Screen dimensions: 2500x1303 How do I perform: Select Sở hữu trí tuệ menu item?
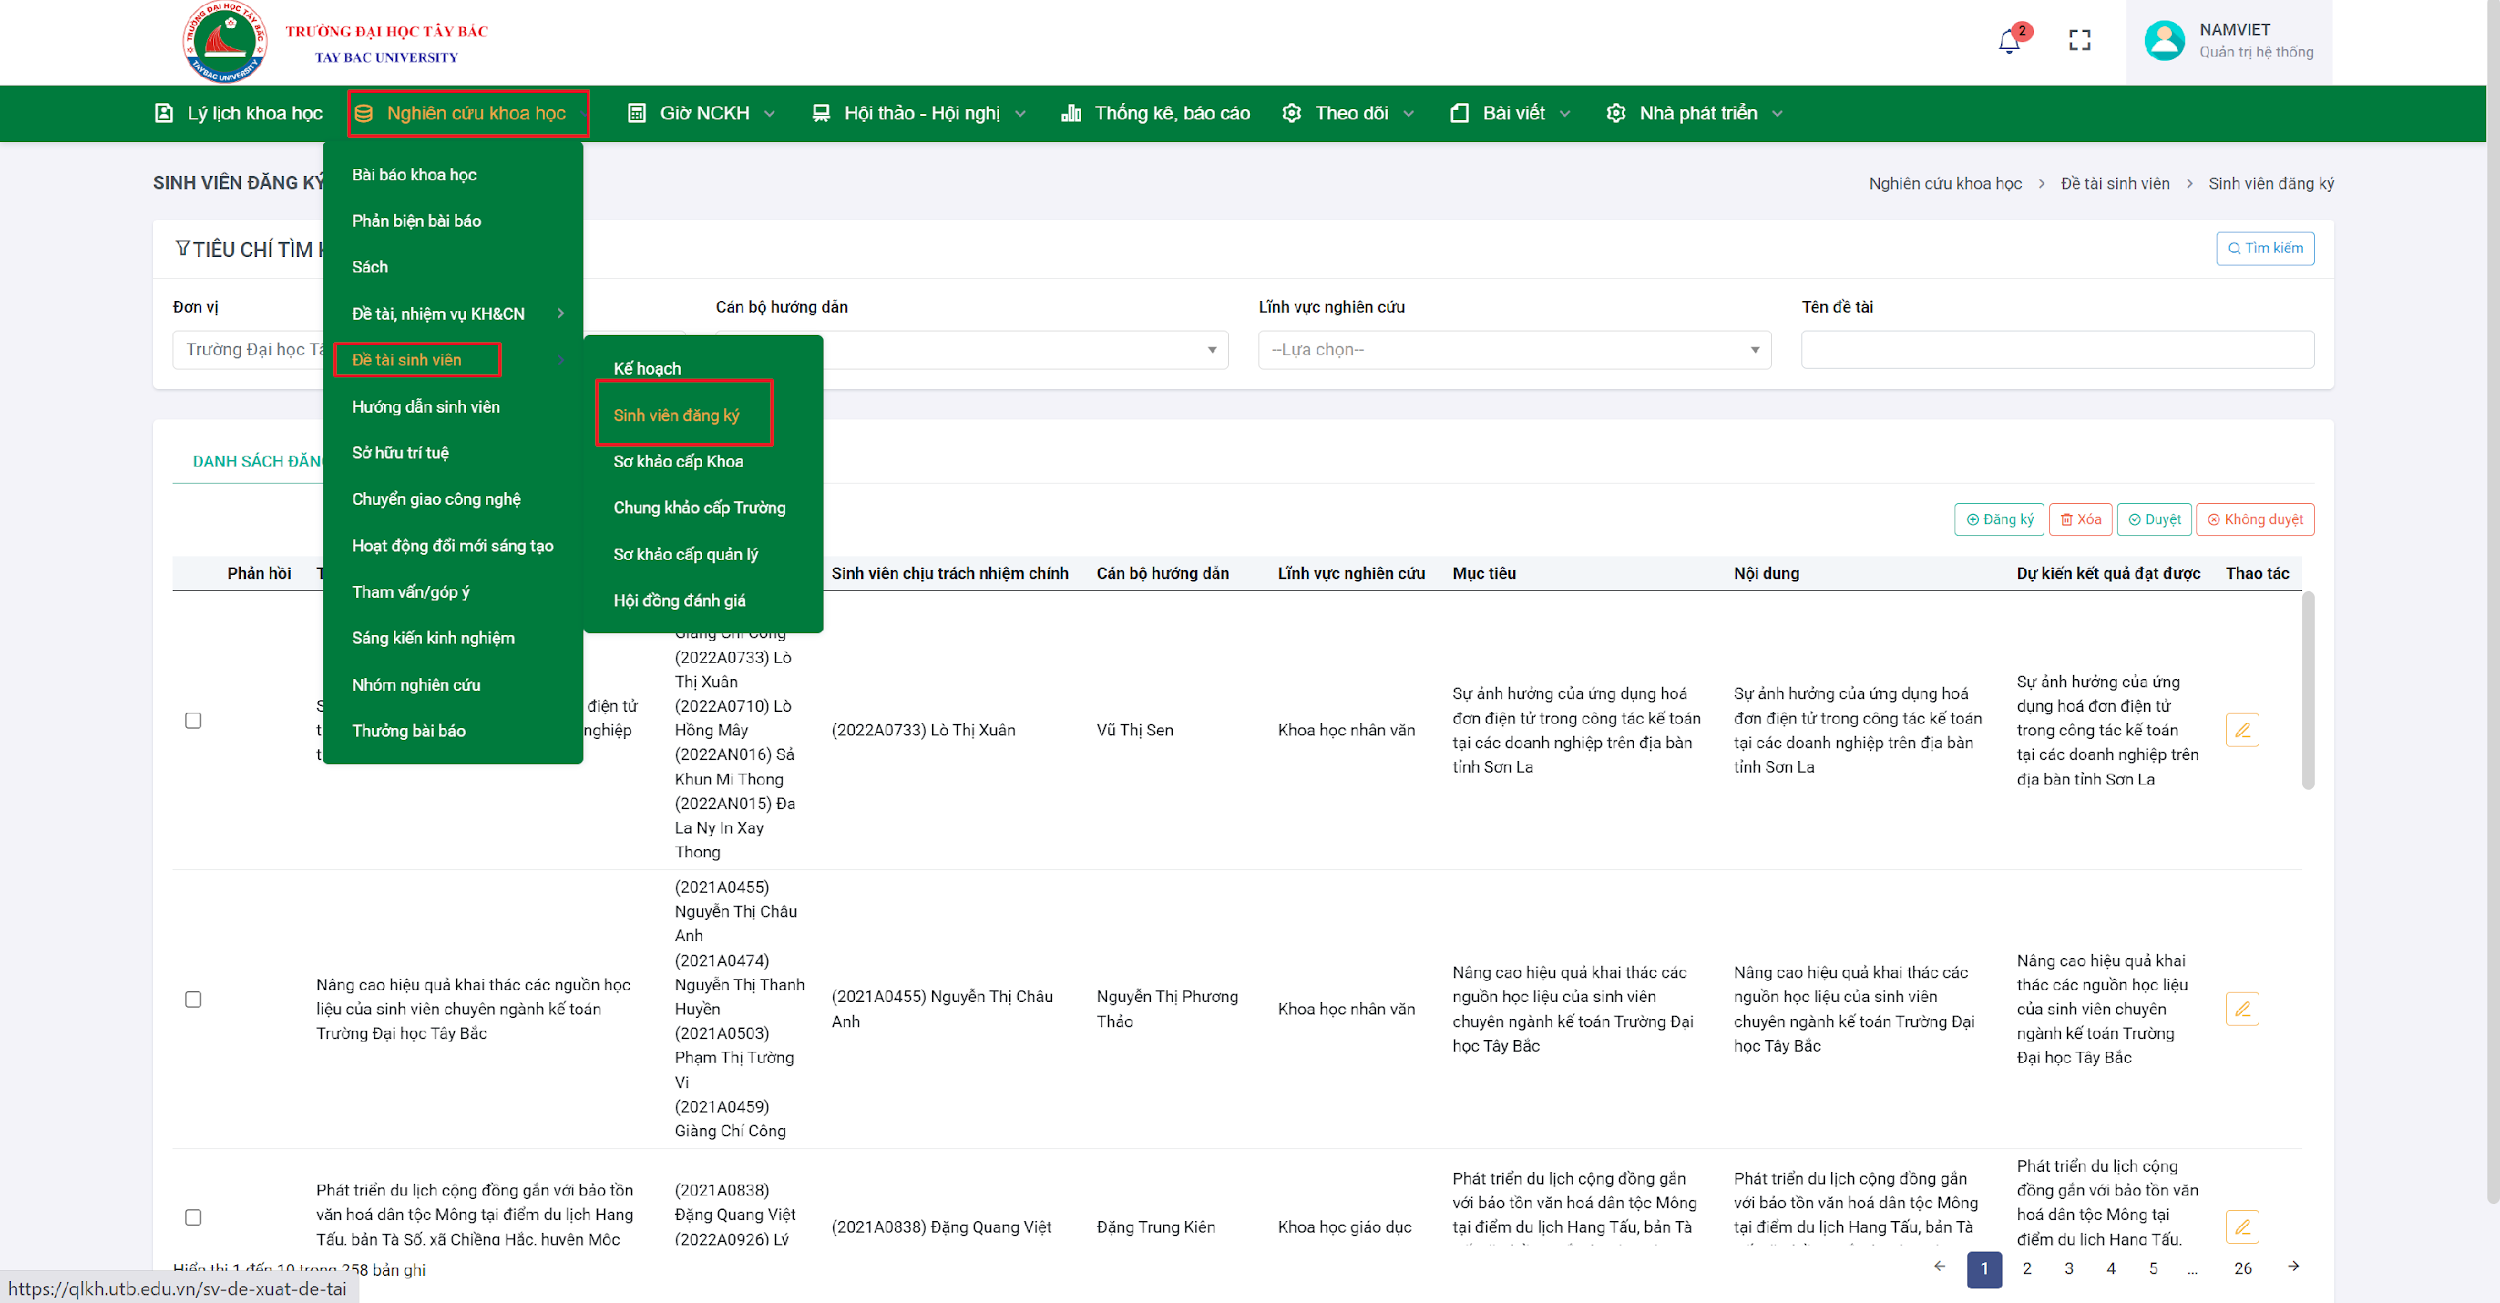[x=400, y=453]
